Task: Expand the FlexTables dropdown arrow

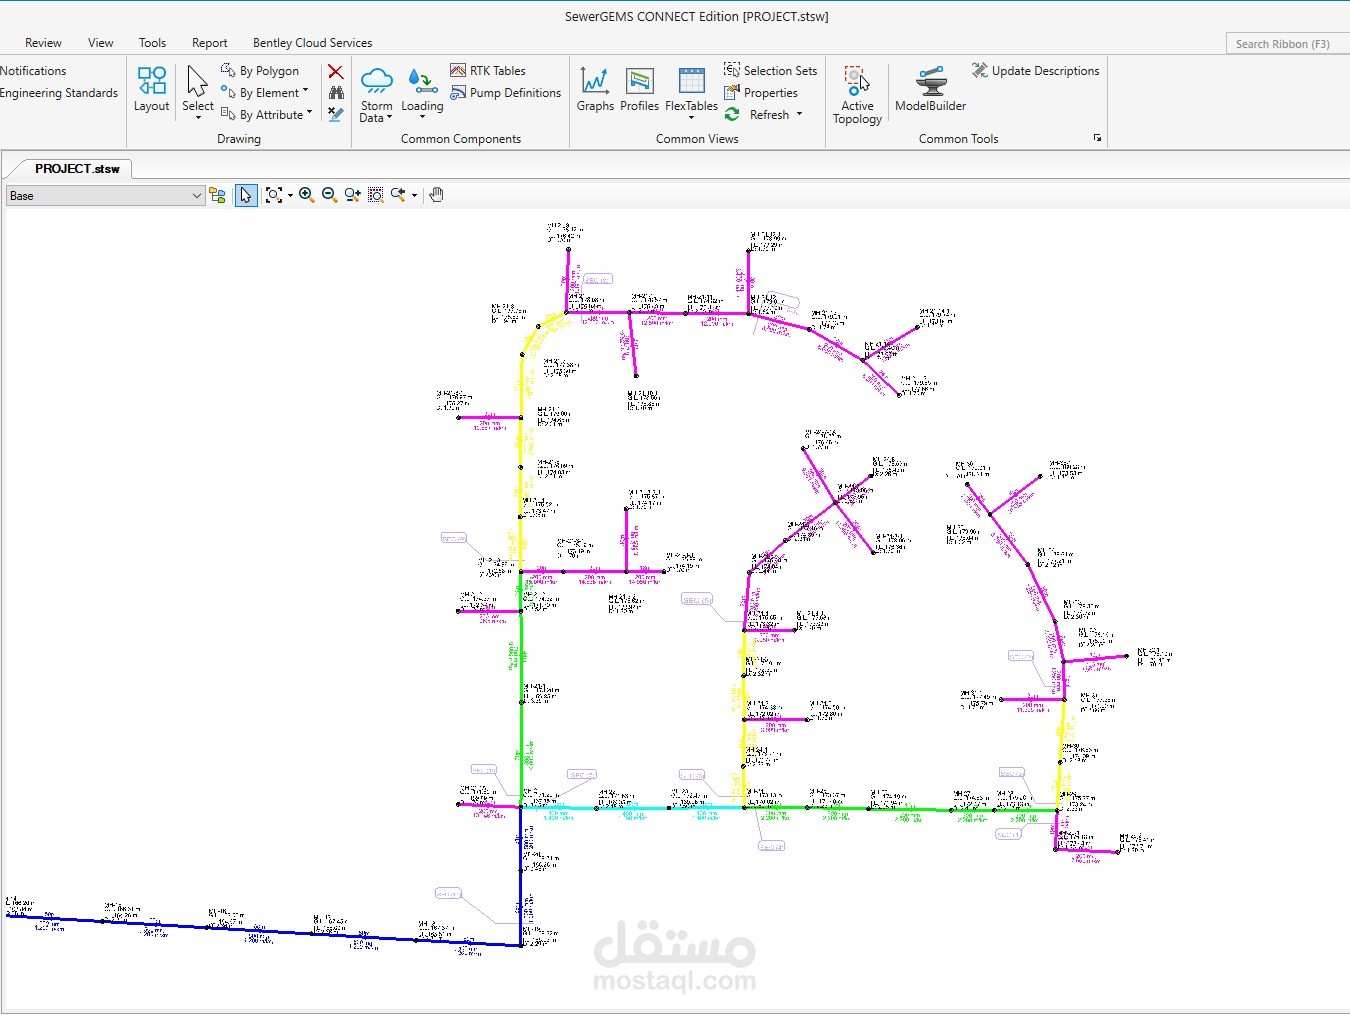Action: coord(691,118)
